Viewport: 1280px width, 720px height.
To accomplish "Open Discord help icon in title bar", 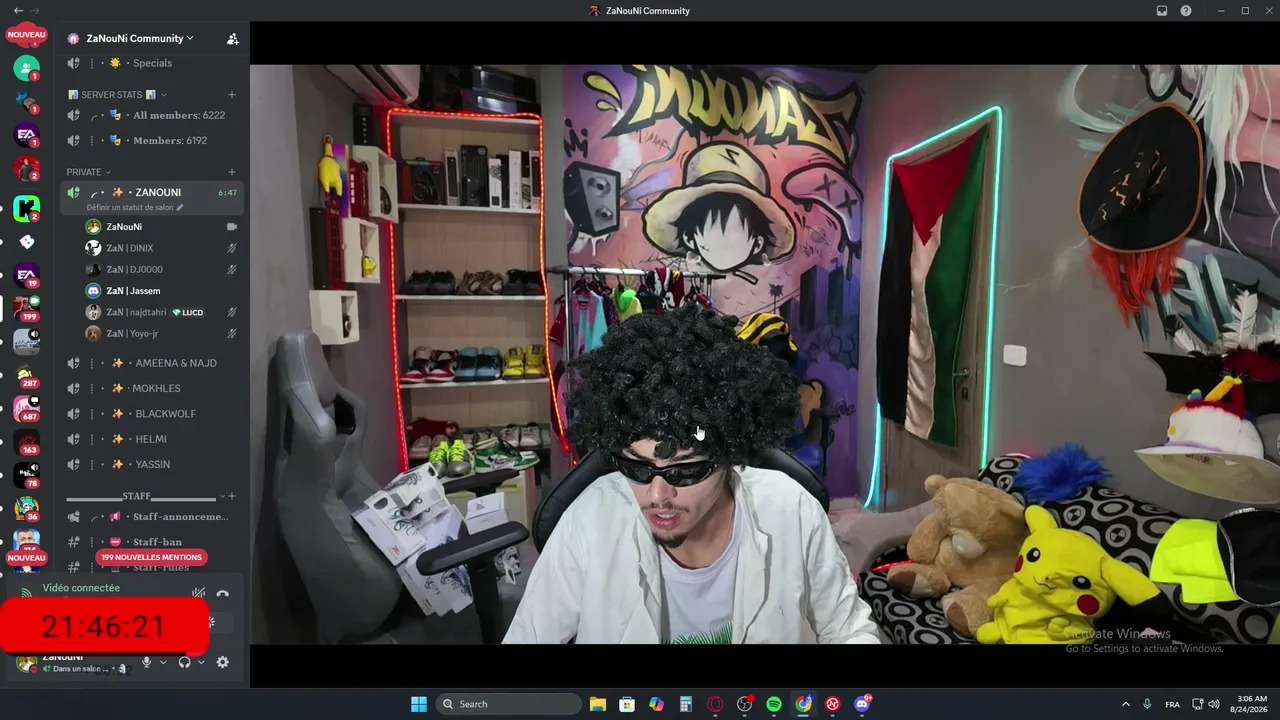I will tap(1186, 11).
